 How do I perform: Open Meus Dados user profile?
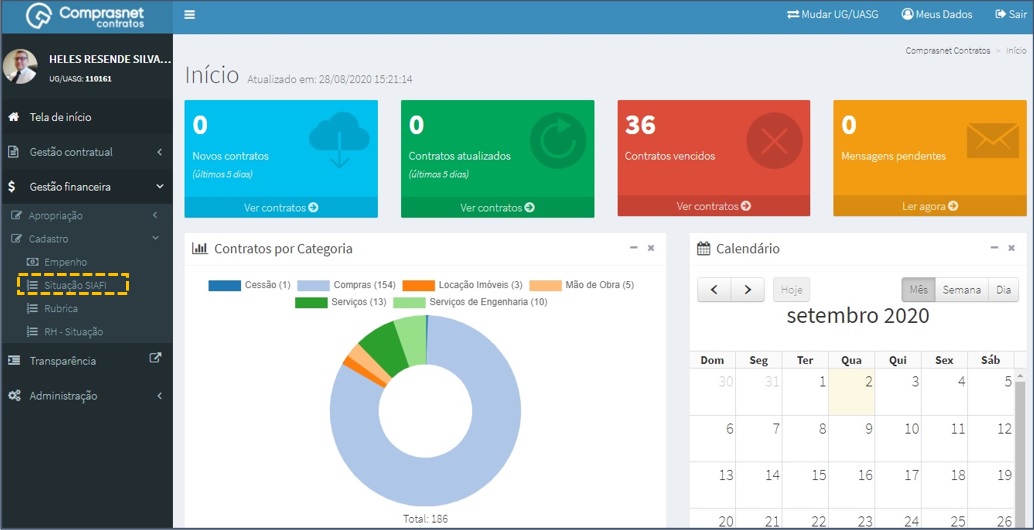(x=936, y=14)
